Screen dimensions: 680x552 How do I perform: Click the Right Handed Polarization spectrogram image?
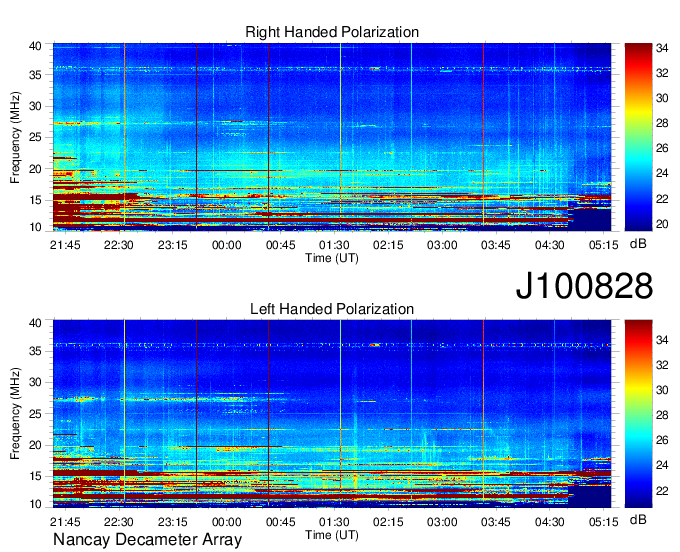332,137
